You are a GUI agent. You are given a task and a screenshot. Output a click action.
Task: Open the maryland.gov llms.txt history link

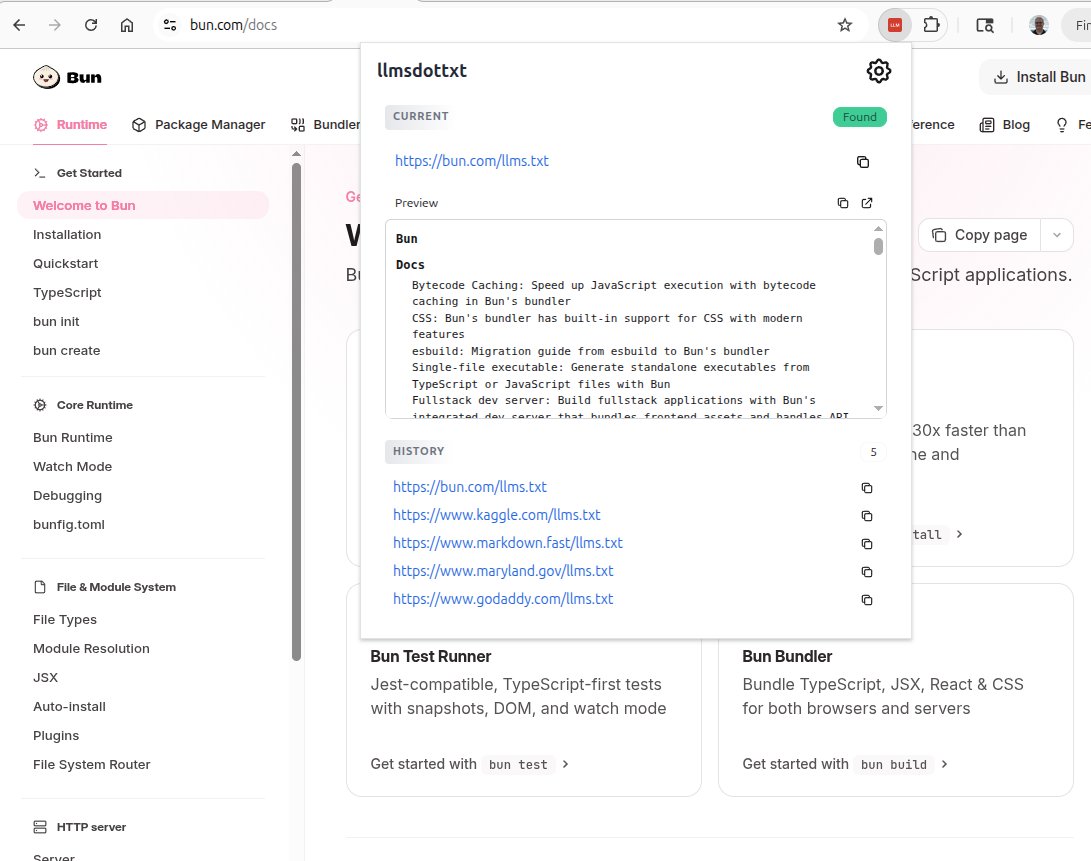click(503, 571)
